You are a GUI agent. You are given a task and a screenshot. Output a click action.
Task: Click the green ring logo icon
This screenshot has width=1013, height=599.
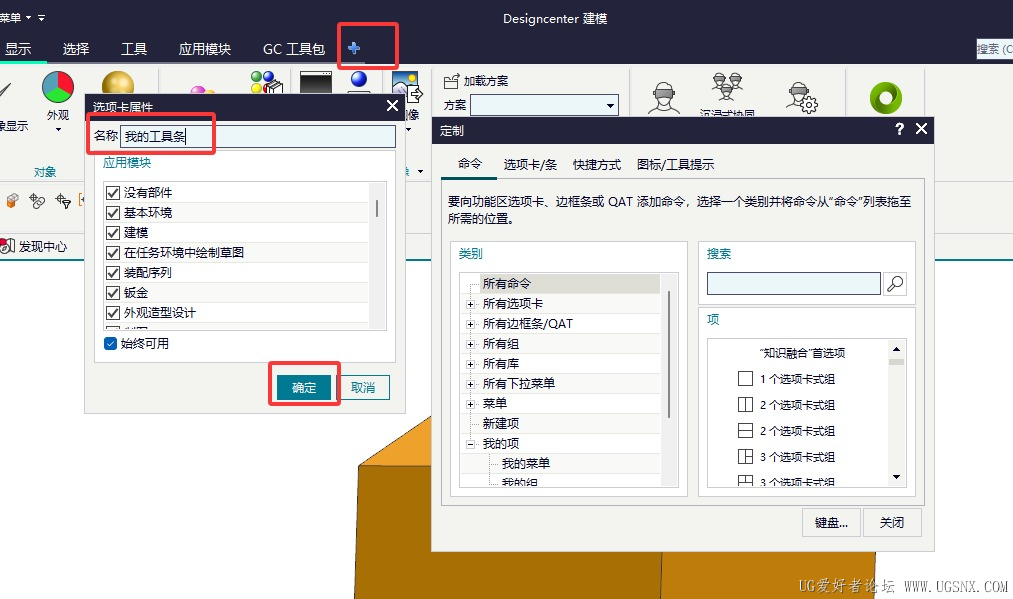pyautogui.click(x=886, y=98)
